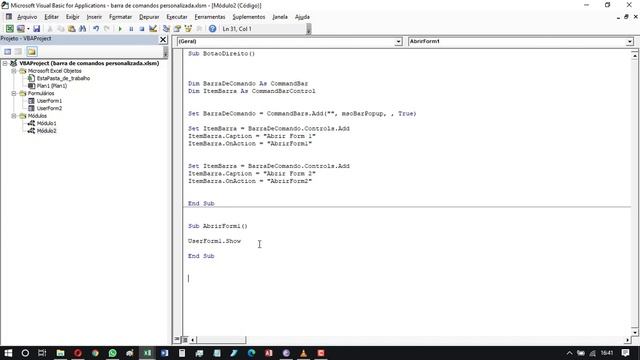
Task: Open the Properties Window toolbar icon
Action: [x=177, y=29]
